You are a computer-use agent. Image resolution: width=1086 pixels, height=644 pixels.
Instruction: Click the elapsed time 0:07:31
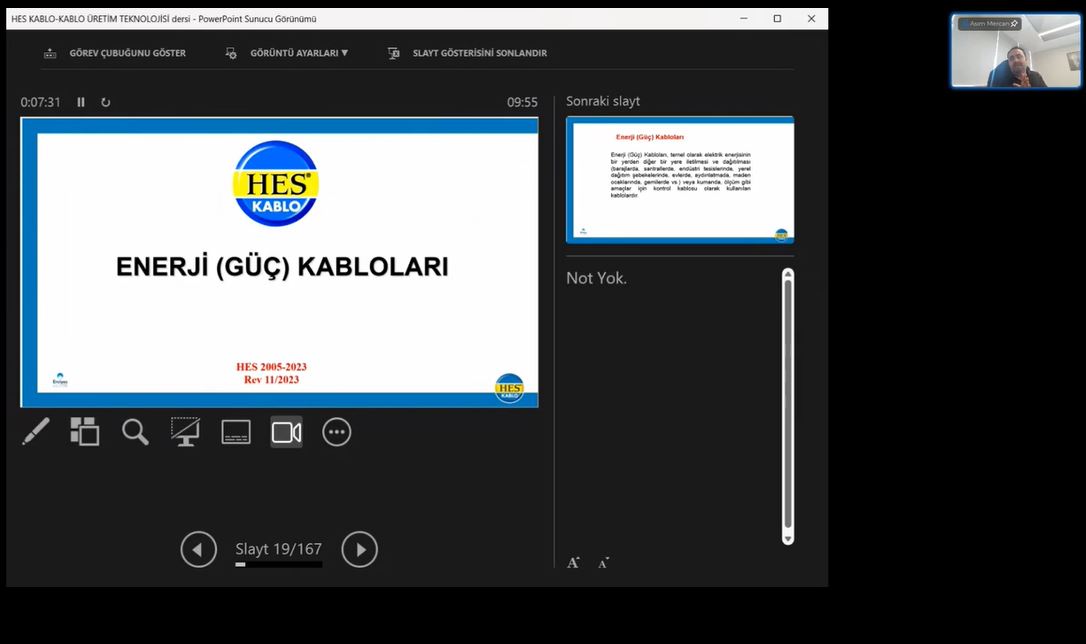[x=40, y=102]
